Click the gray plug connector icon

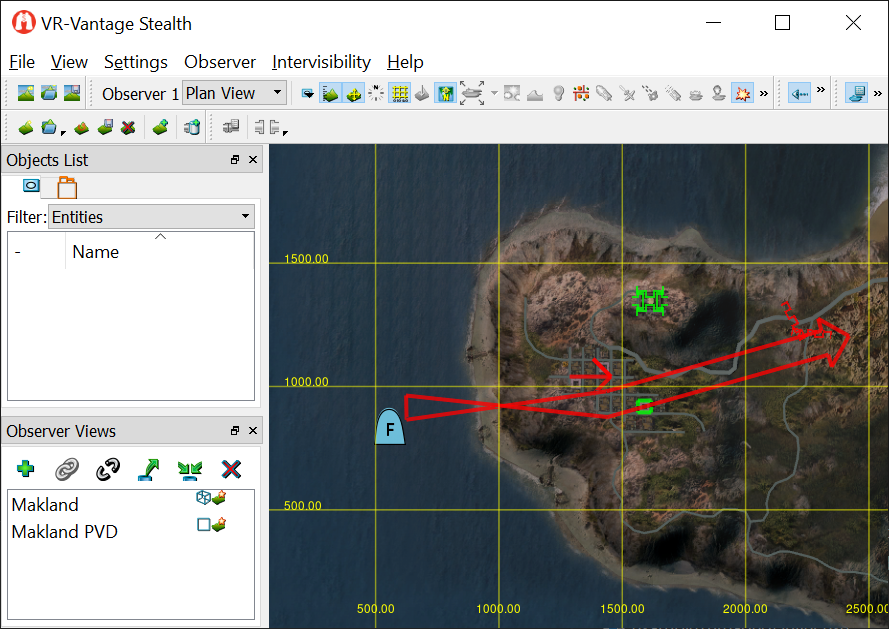269,127
